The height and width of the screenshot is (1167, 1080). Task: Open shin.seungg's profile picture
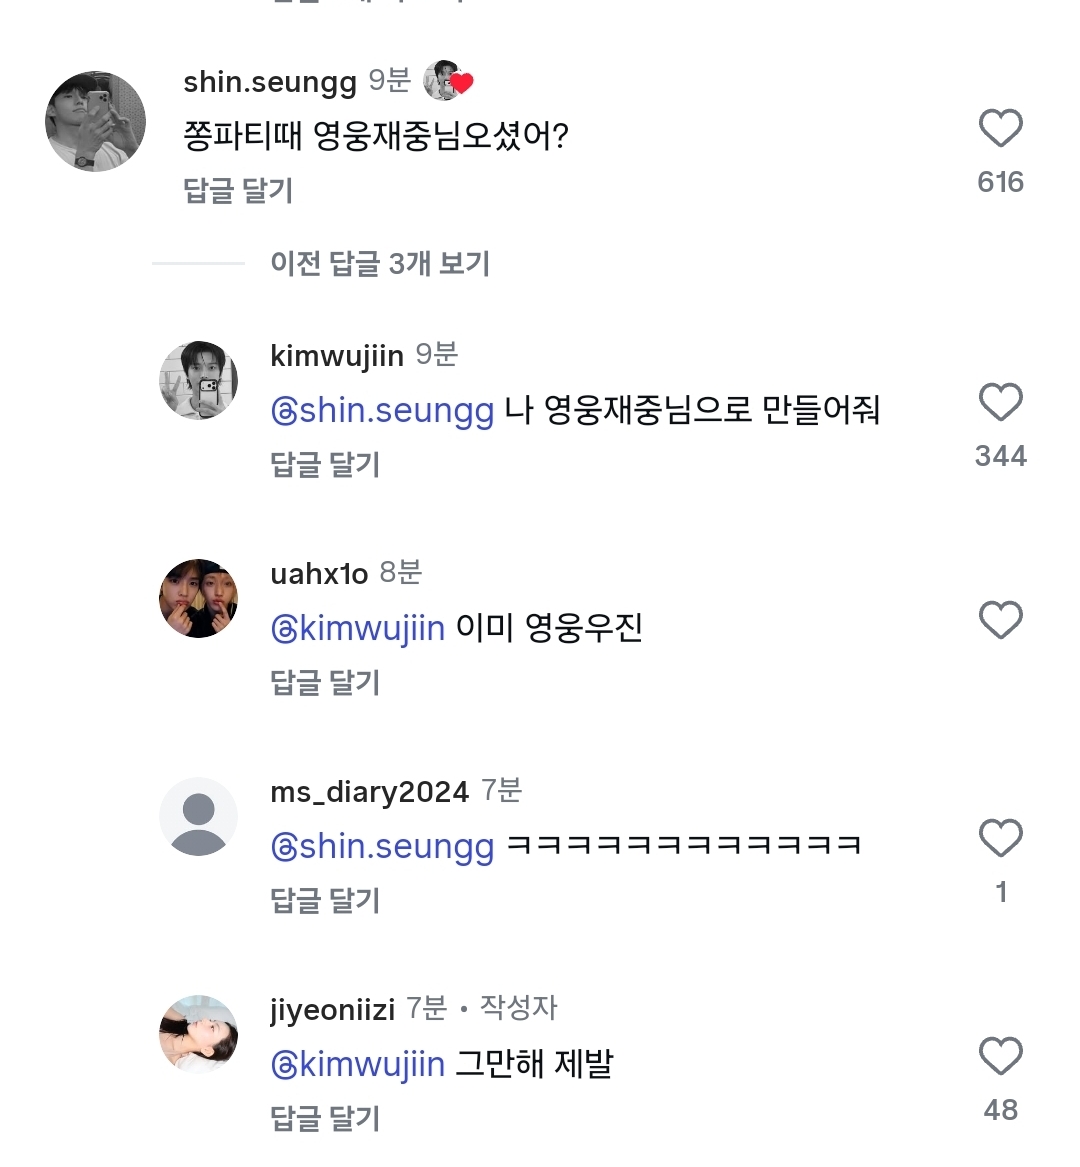pyautogui.click(x=96, y=121)
